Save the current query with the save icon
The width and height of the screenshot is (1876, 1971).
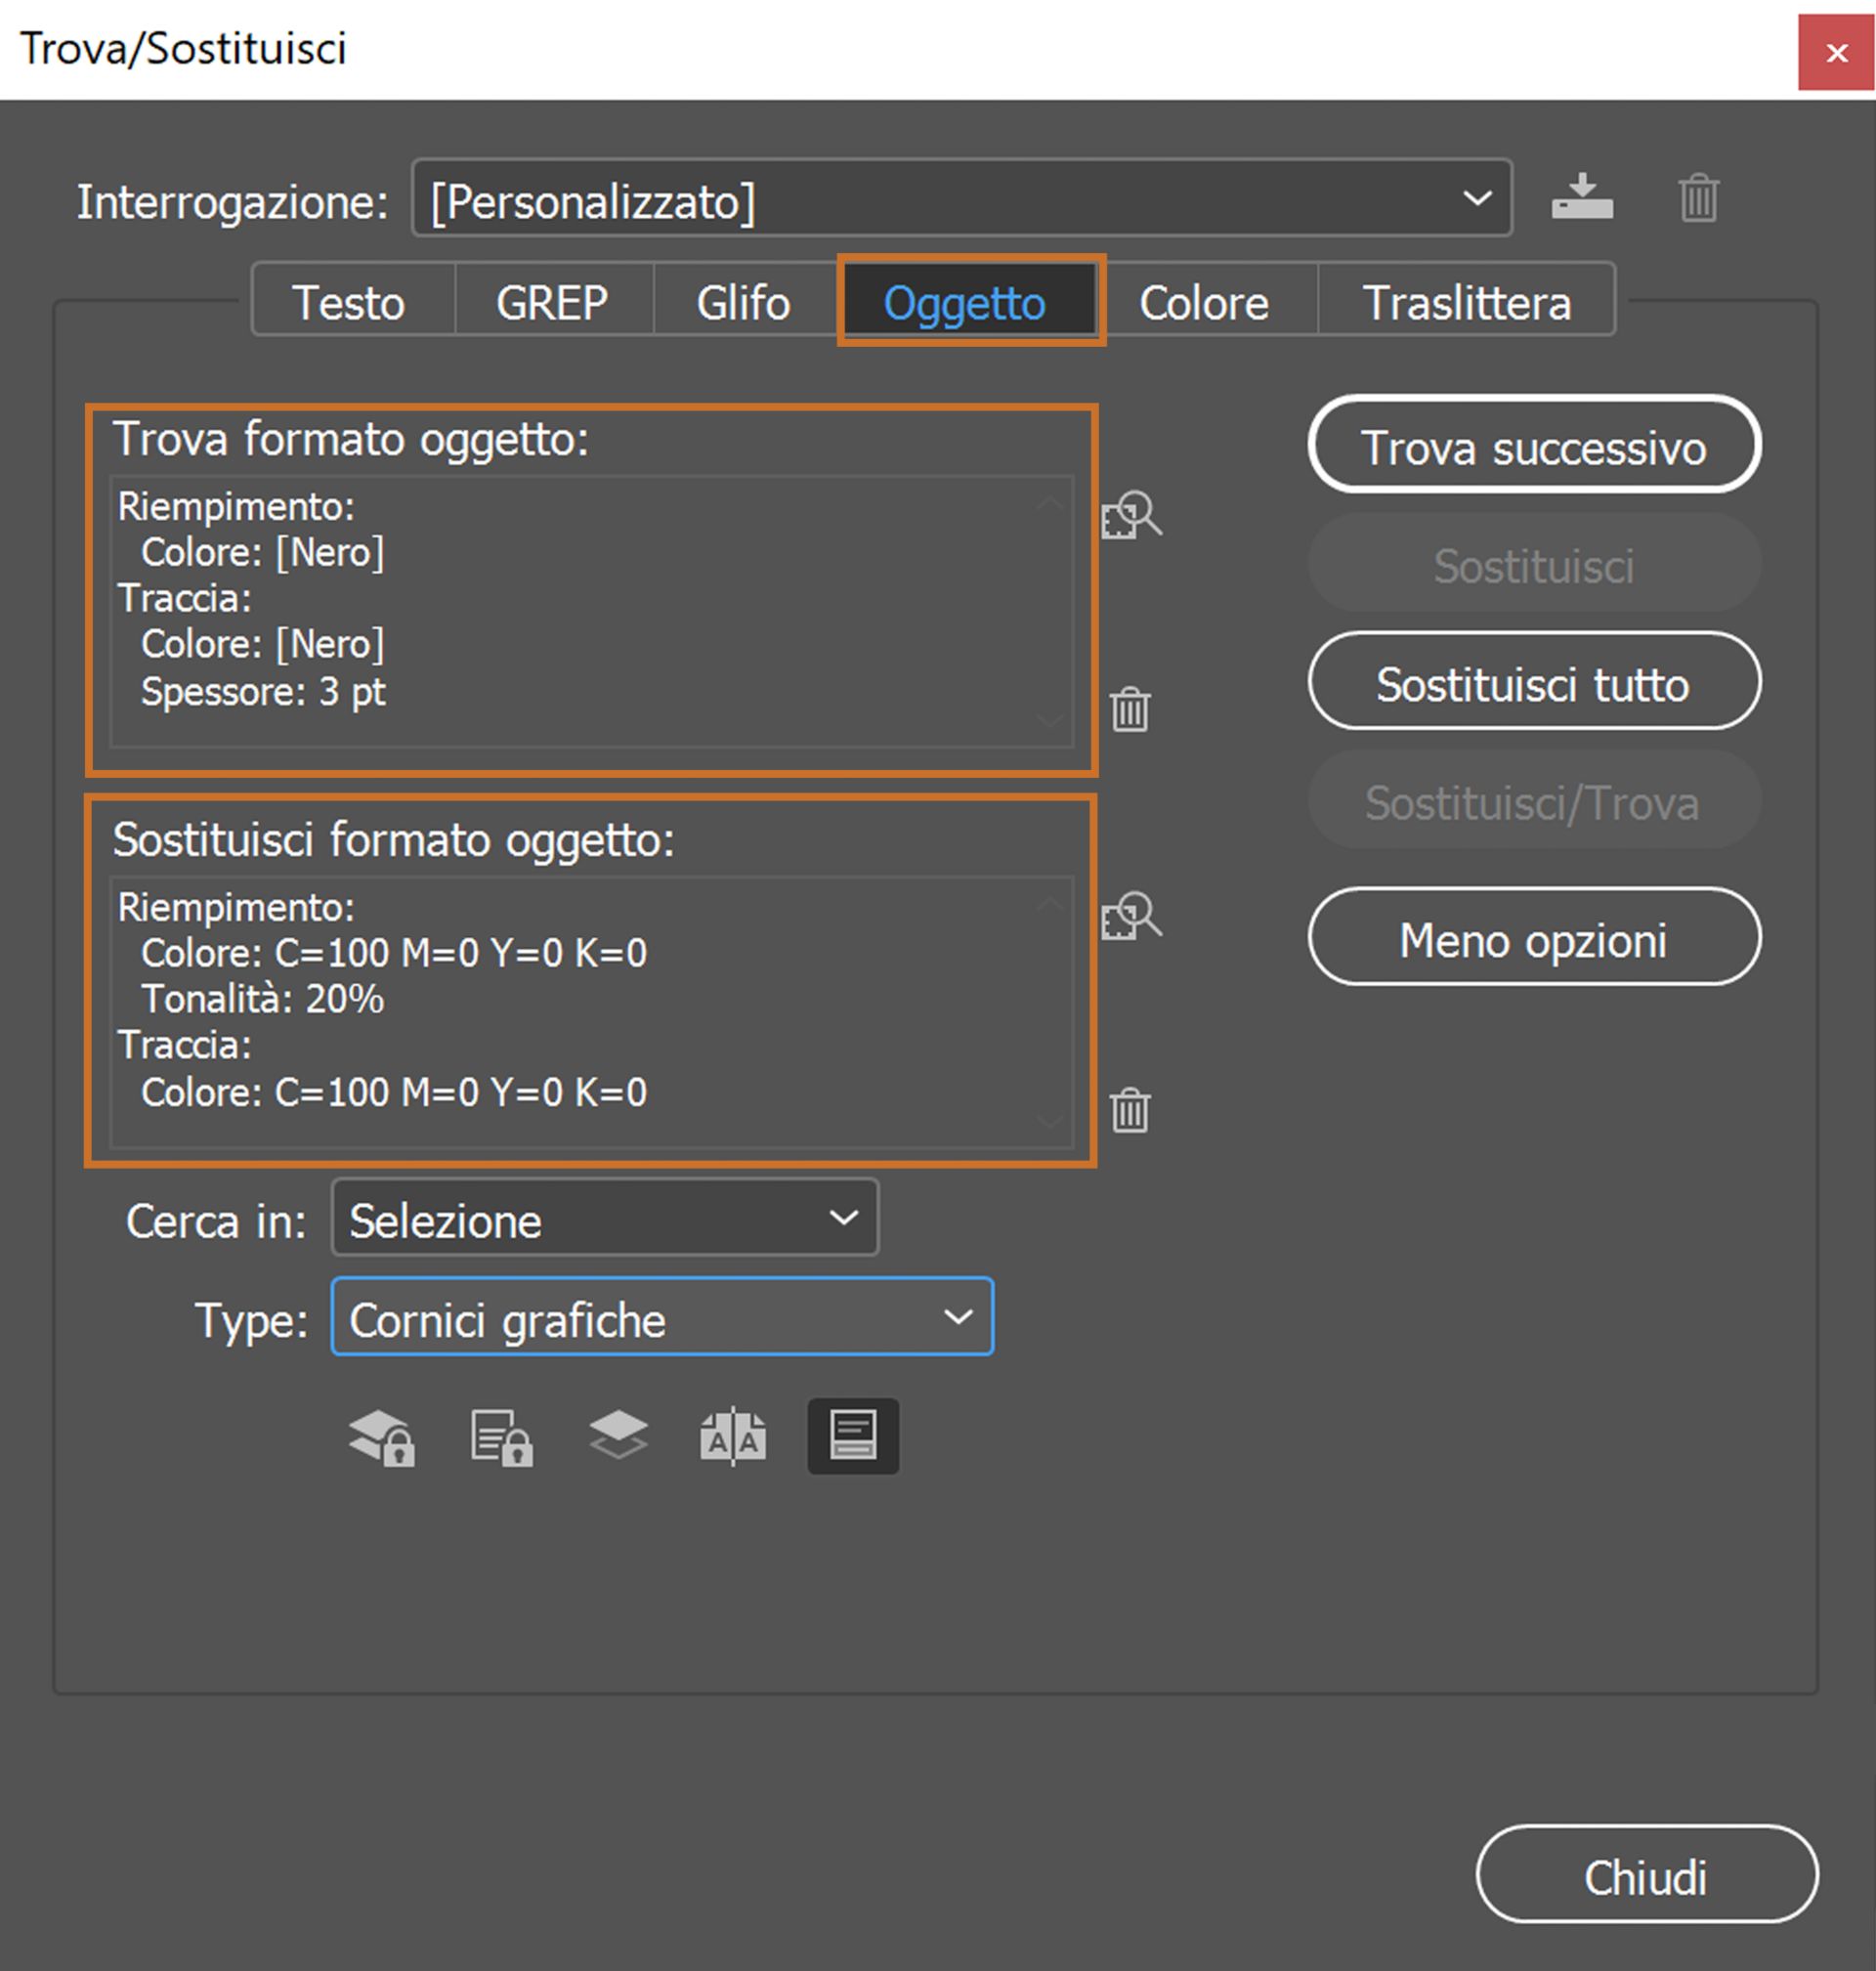click(1581, 197)
